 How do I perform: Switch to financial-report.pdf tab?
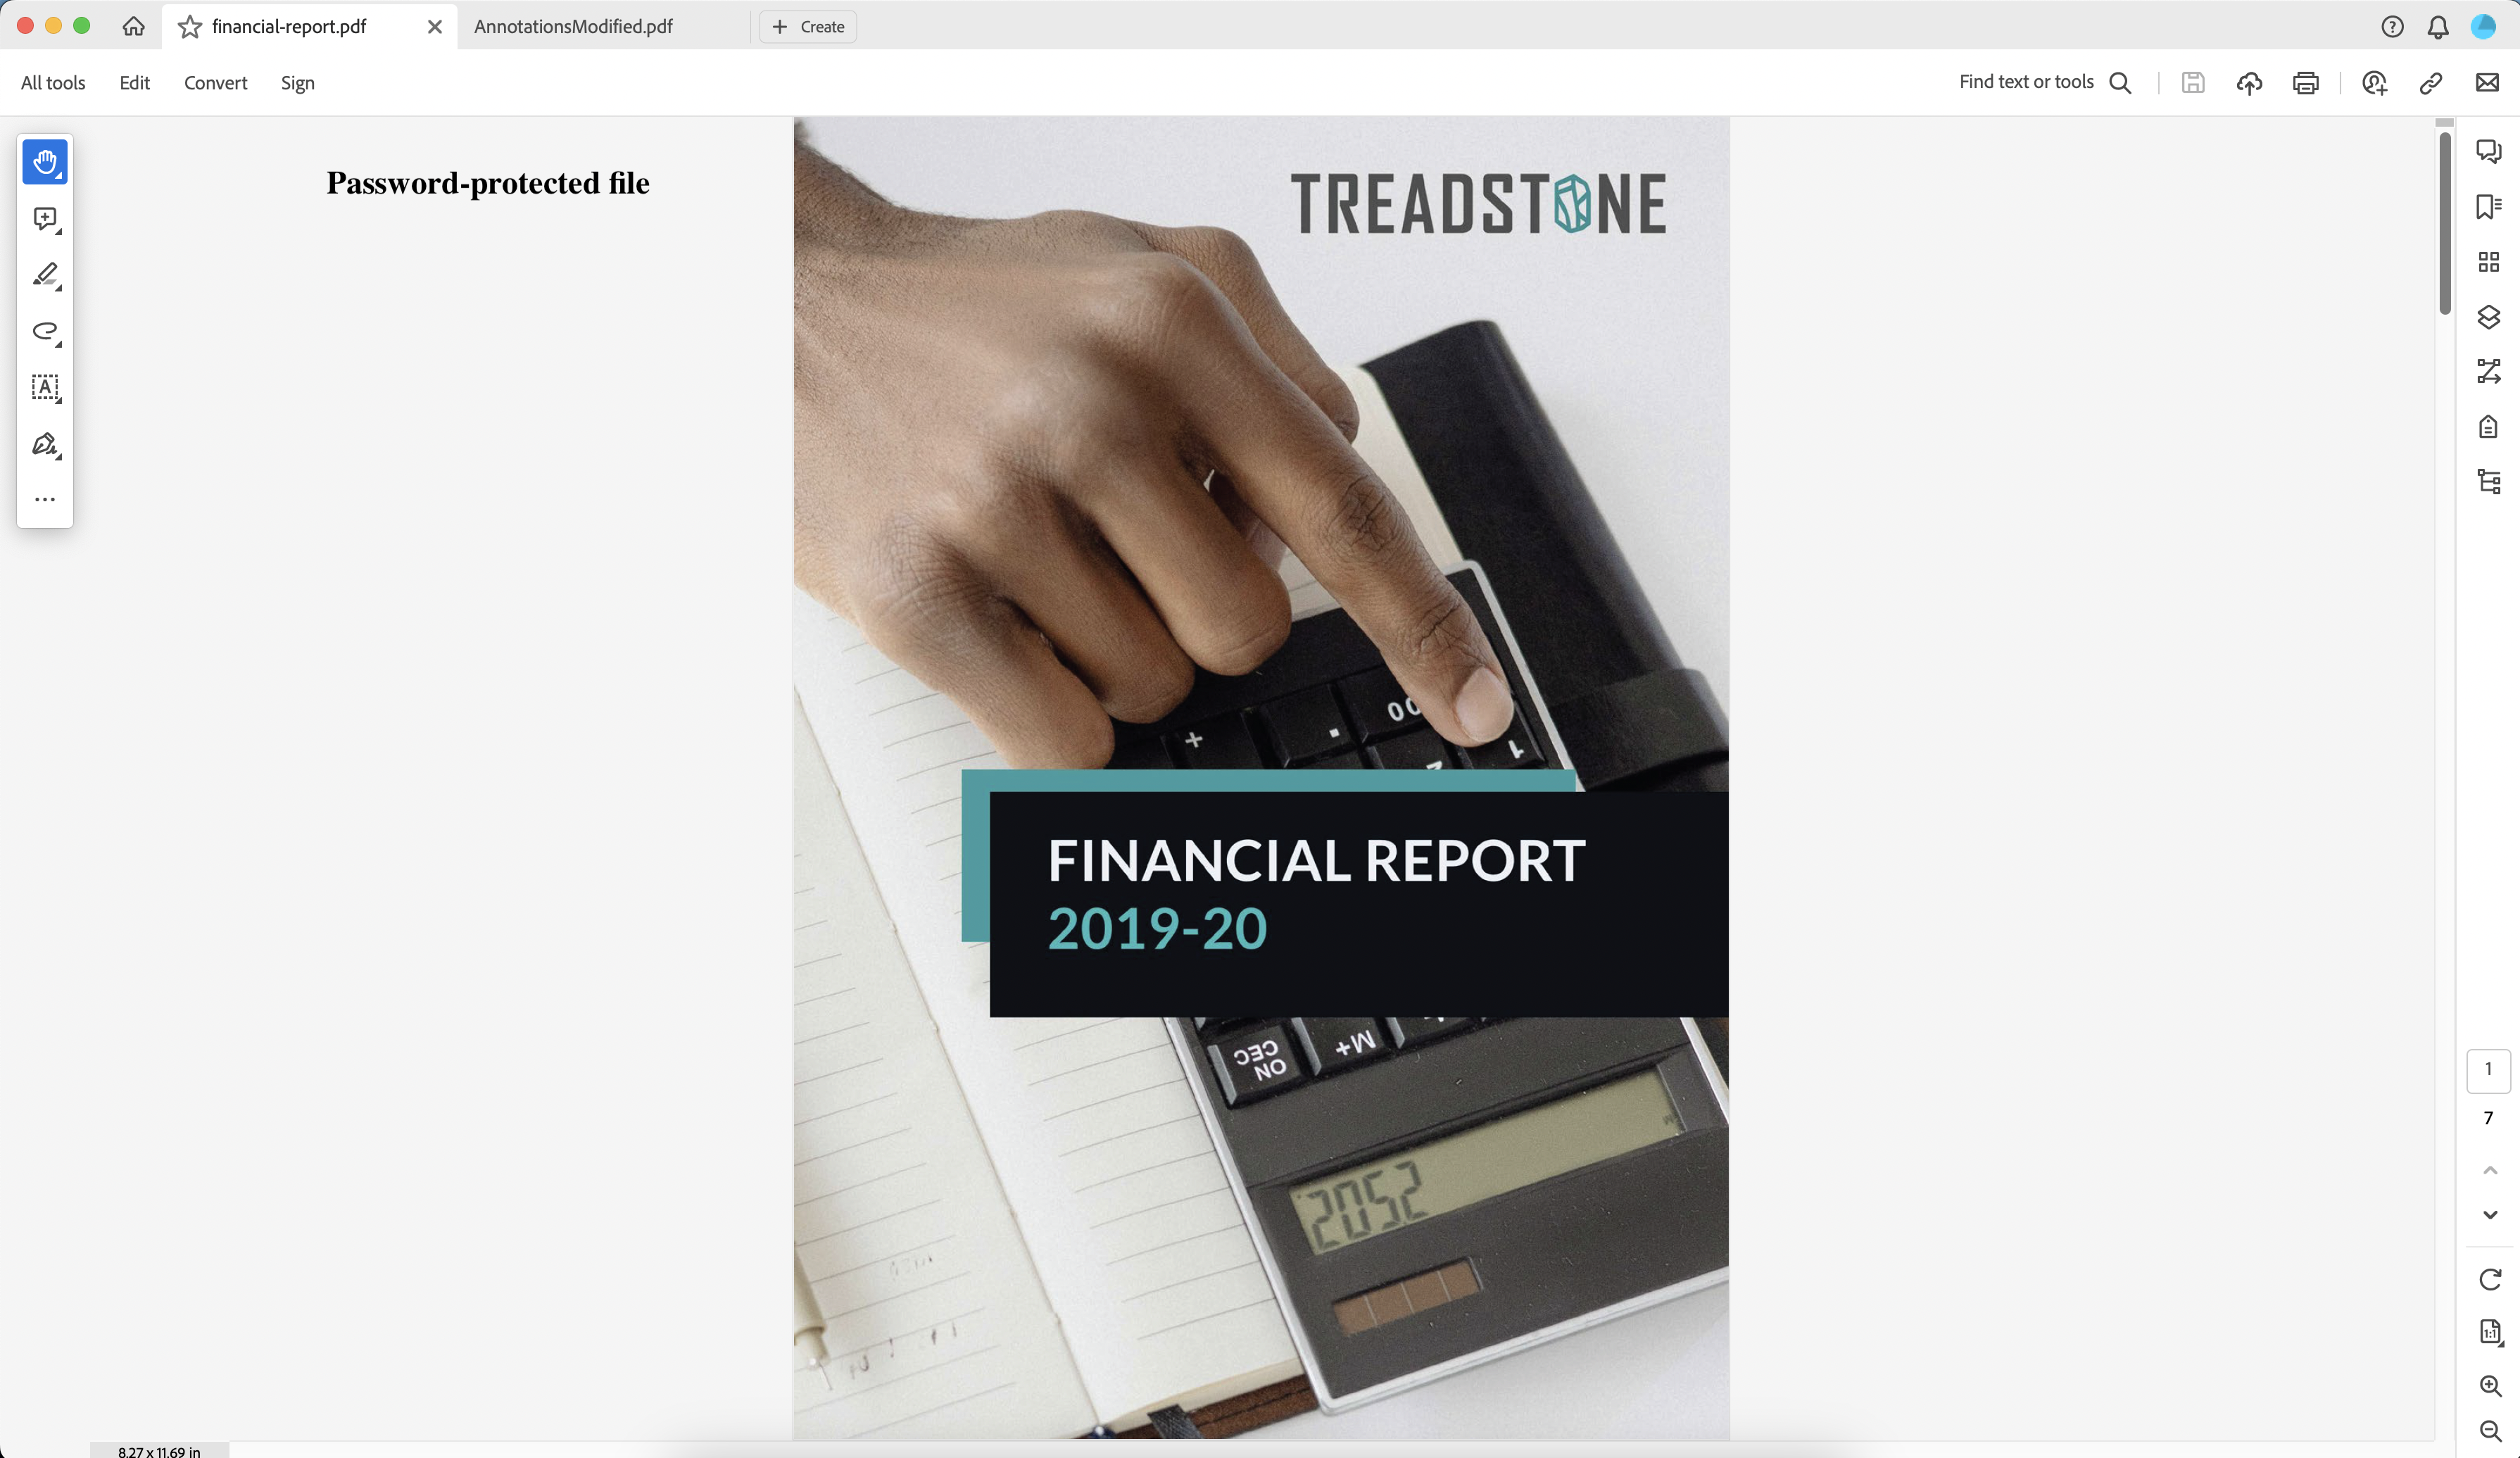tap(288, 25)
